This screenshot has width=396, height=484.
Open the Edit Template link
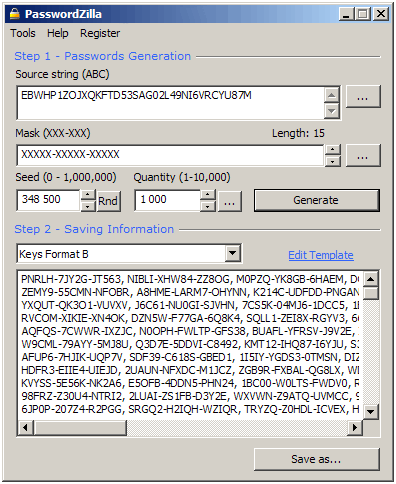[321, 255]
